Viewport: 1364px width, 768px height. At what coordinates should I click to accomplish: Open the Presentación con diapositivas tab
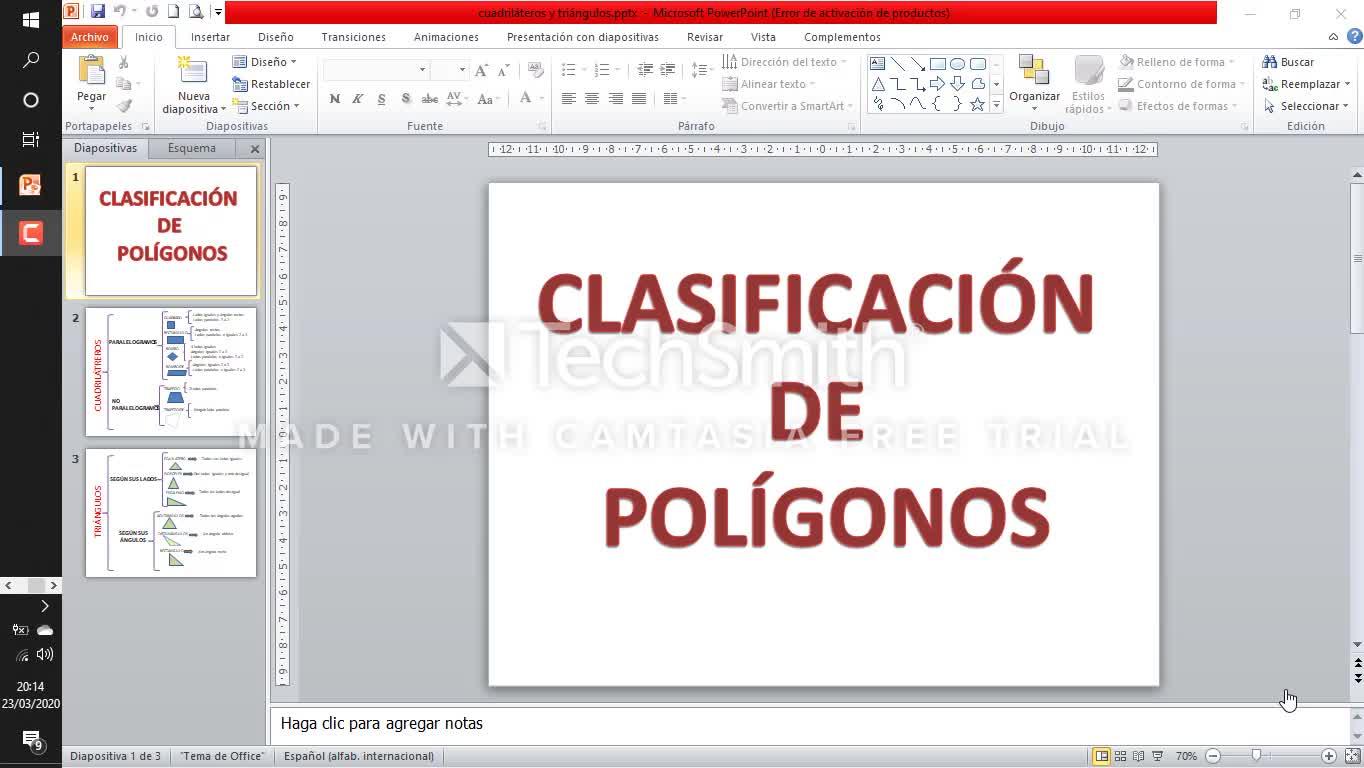click(583, 37)
